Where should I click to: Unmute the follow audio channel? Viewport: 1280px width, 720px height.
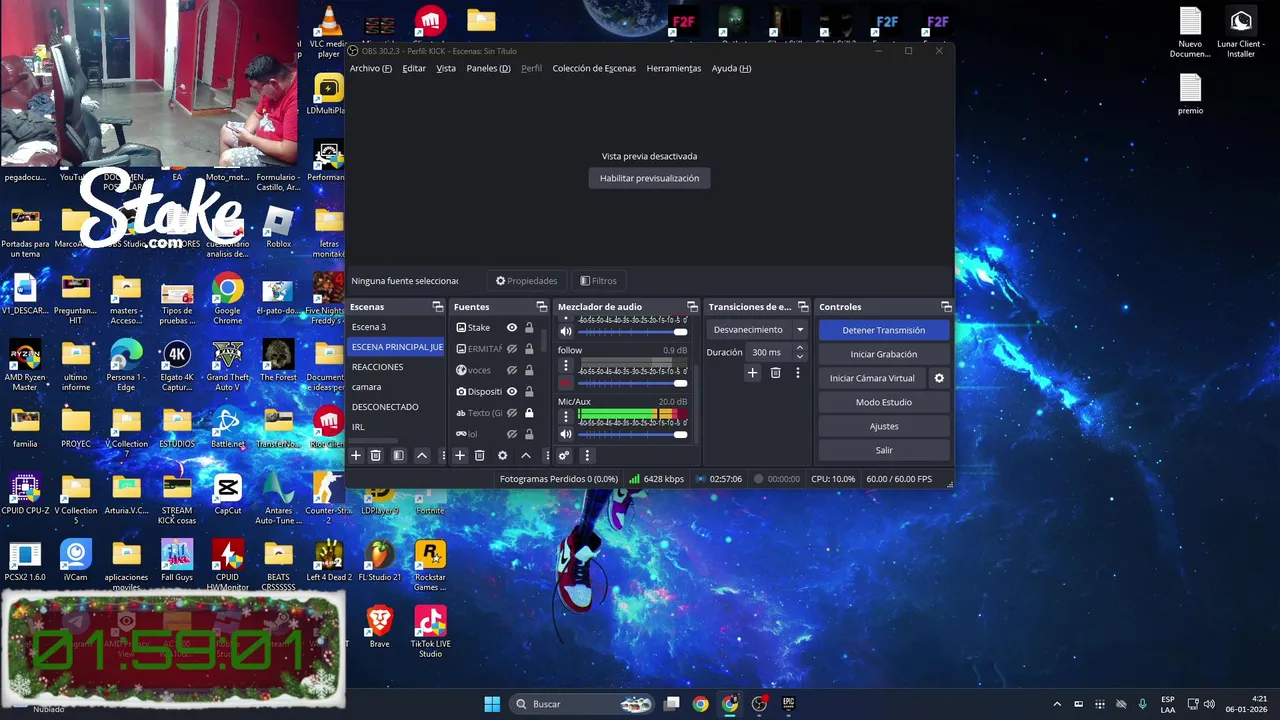(x=566, y=383)
